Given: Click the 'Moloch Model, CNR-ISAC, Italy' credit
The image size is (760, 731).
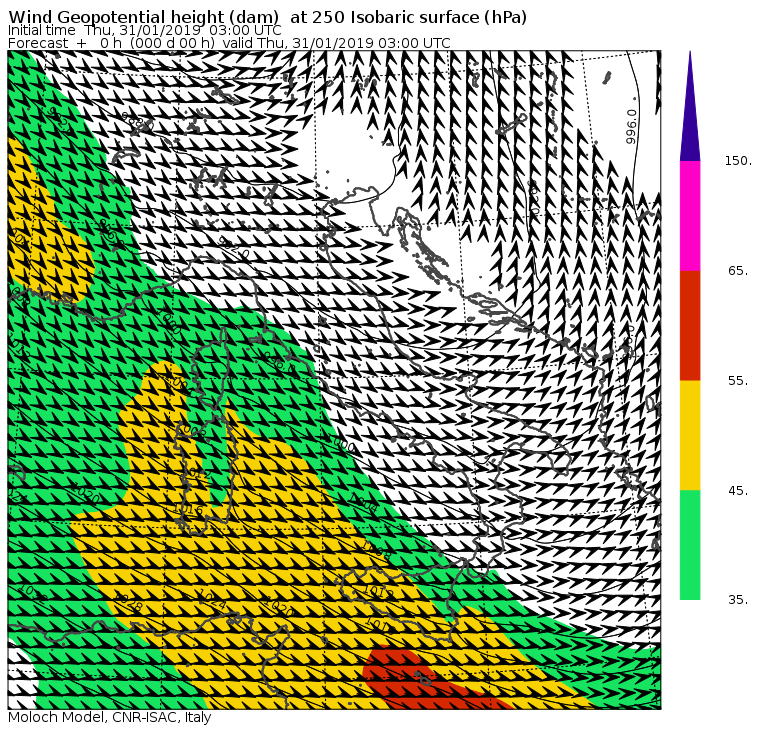Looking at the screenshot, I should [110, 717].
